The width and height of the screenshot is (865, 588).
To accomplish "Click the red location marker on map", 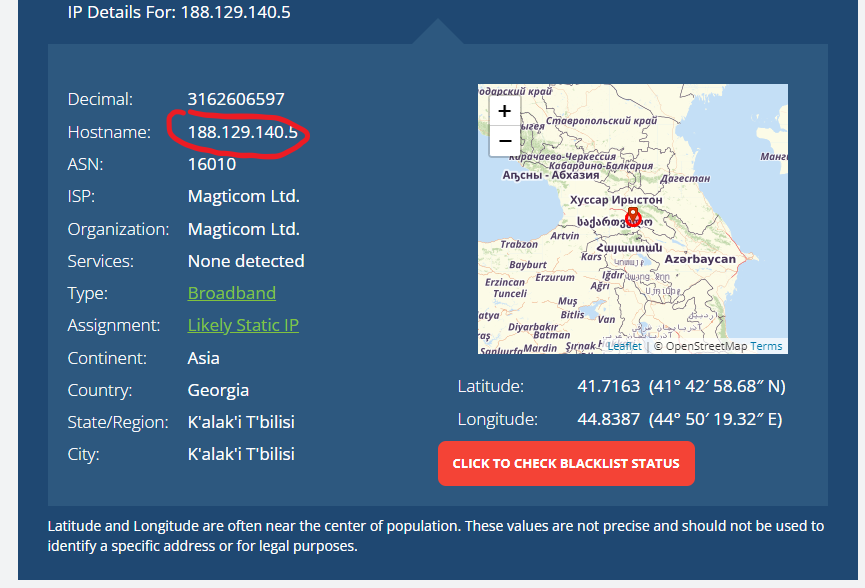I will click(x=632, y=217).
